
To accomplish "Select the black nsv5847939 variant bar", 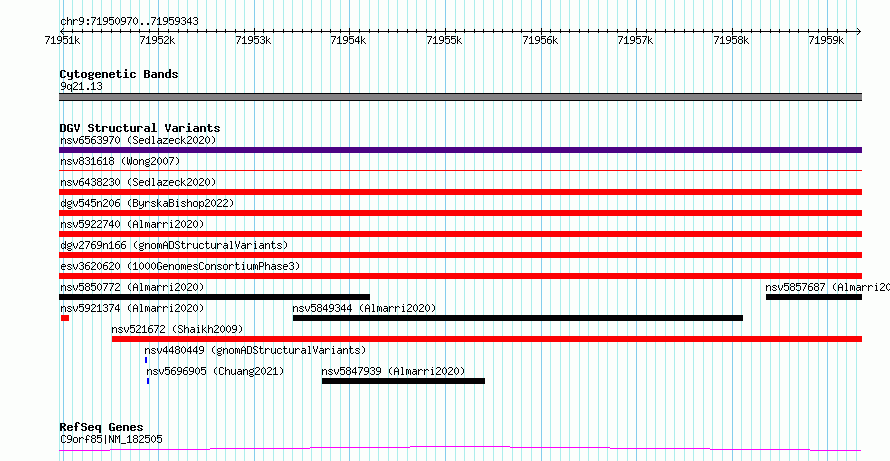I will click(x=404, y=381).
